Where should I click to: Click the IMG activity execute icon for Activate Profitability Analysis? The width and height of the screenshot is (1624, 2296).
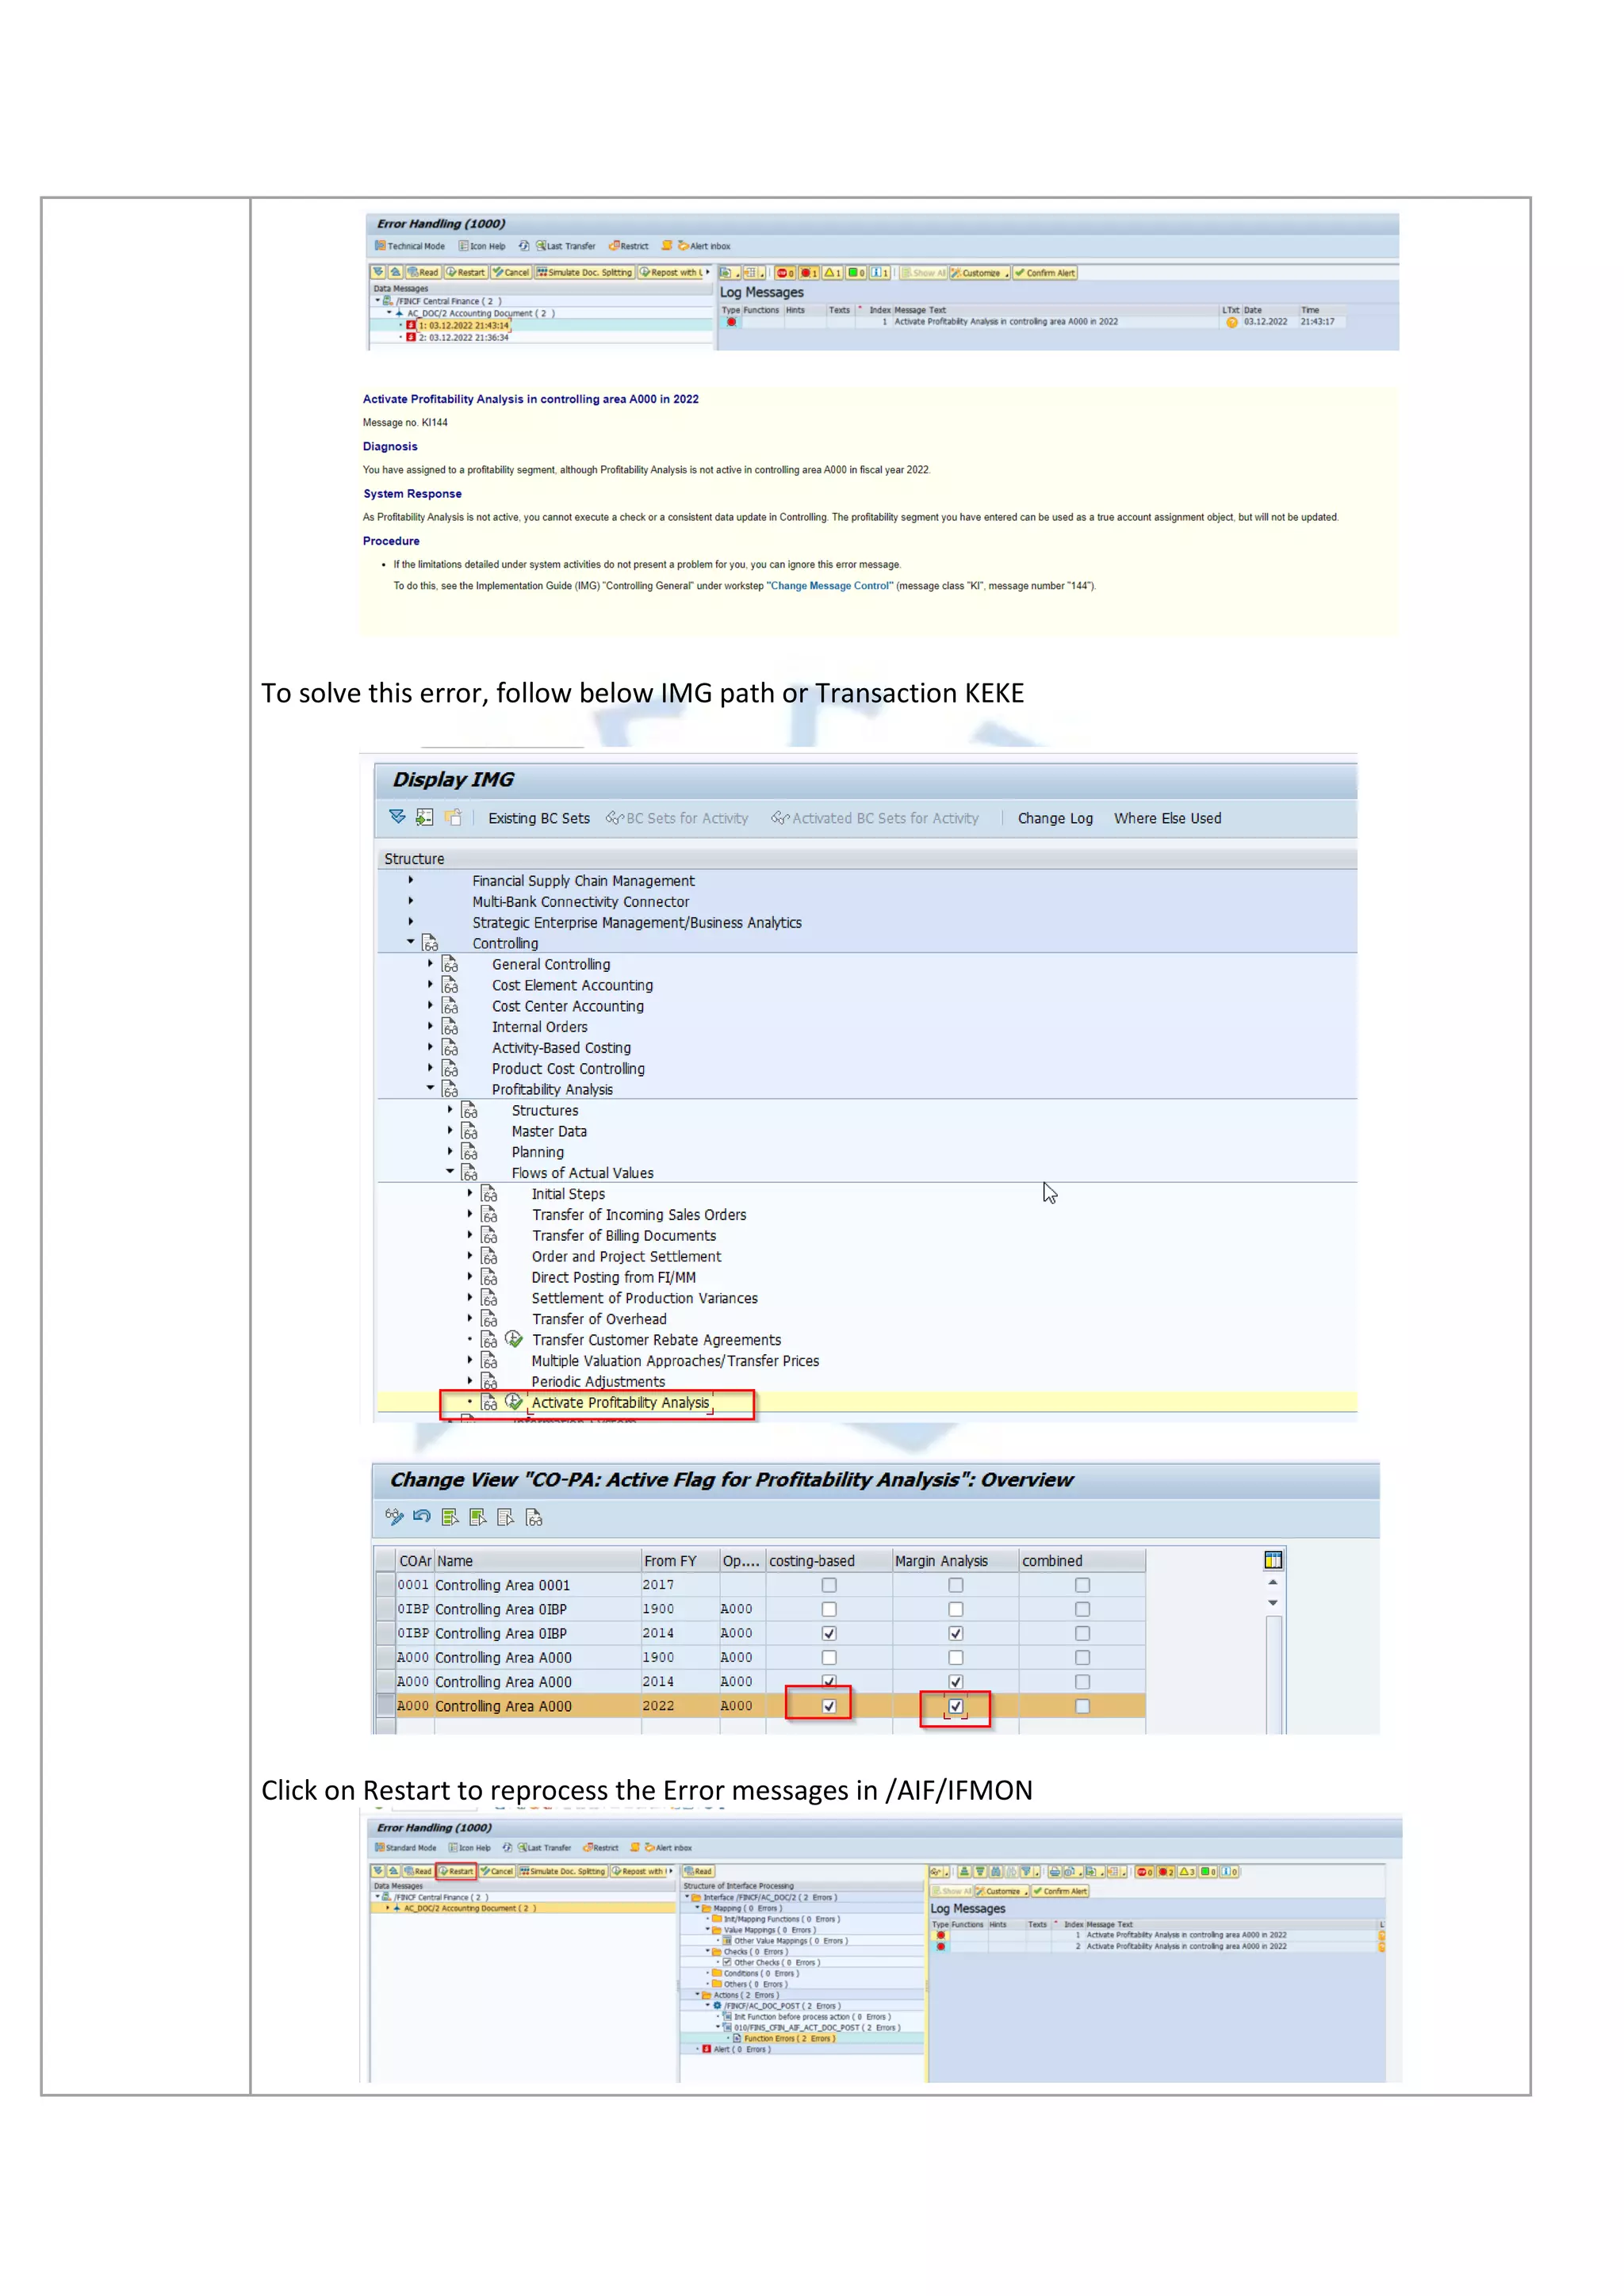click(x=514, y=1402)
